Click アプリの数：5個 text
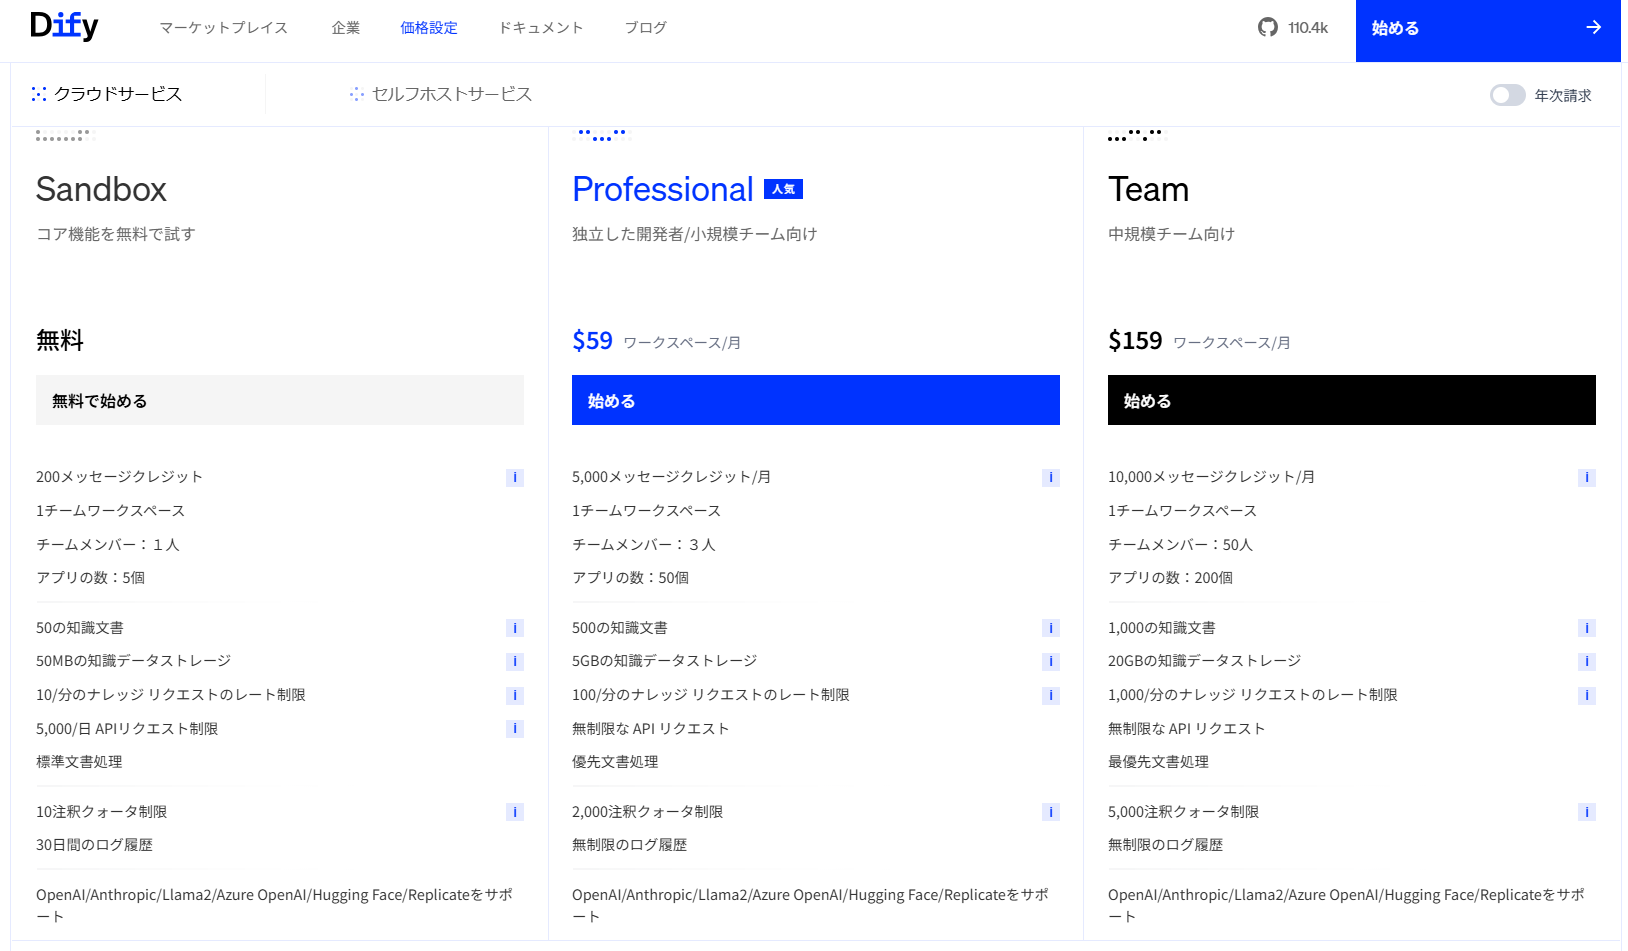 click(91, 578)
